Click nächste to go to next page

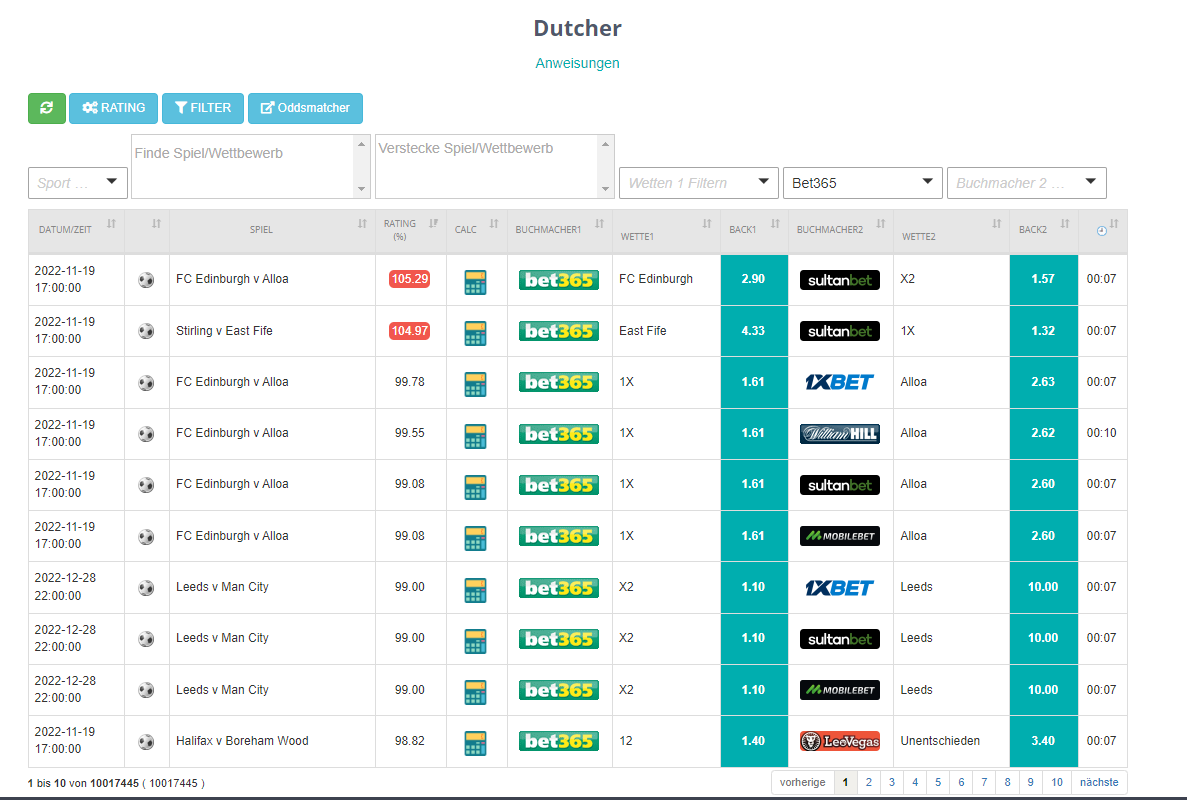point(1099,783)
